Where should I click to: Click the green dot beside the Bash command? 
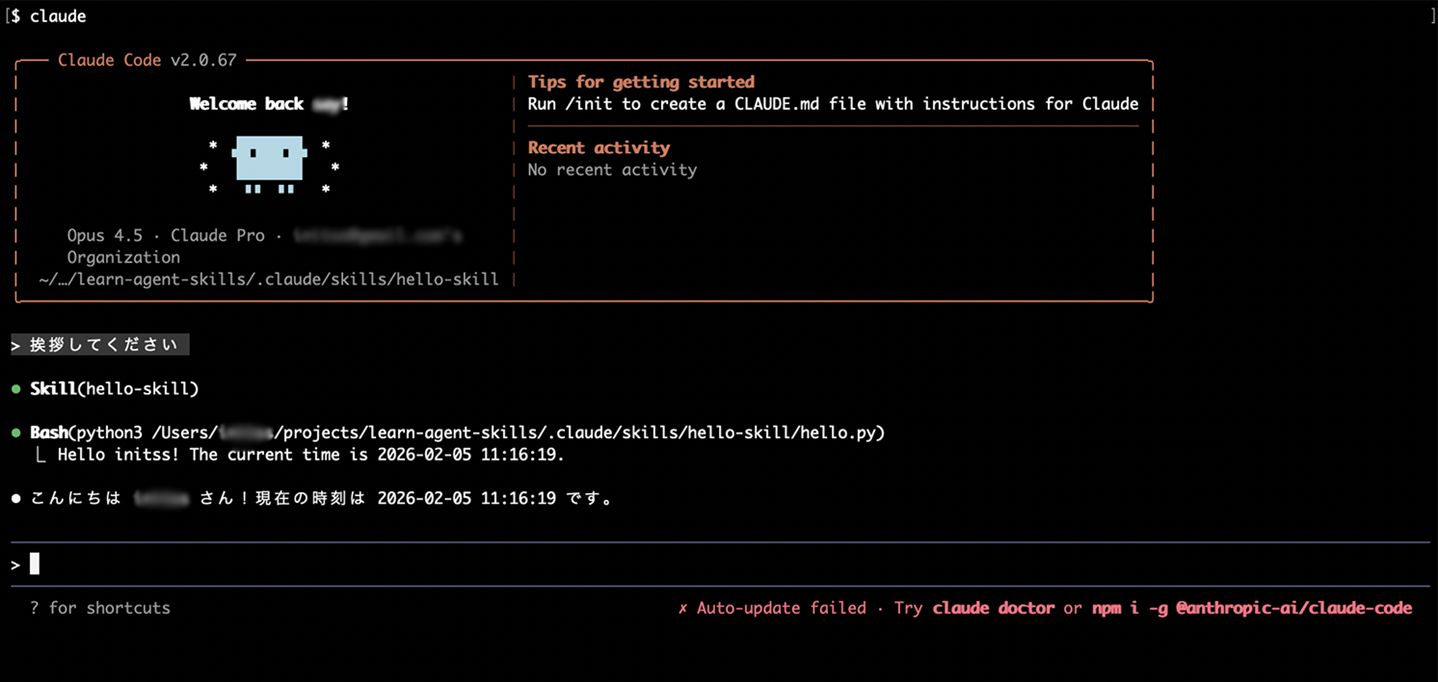click(16, 433)
